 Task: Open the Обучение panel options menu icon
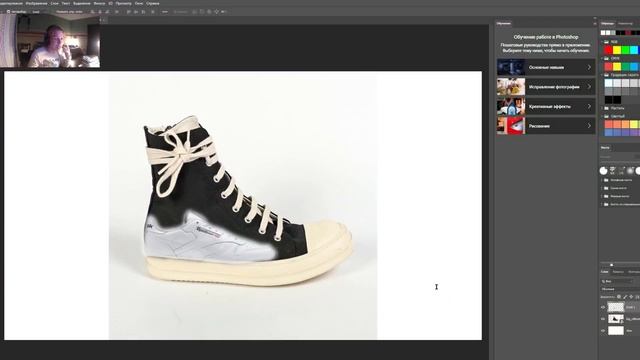click(x=594, y=24)
